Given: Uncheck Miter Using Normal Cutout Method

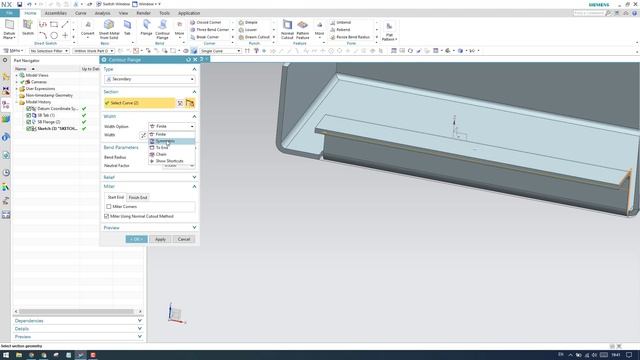Looking at the screenshot, I should coord(107,216).
